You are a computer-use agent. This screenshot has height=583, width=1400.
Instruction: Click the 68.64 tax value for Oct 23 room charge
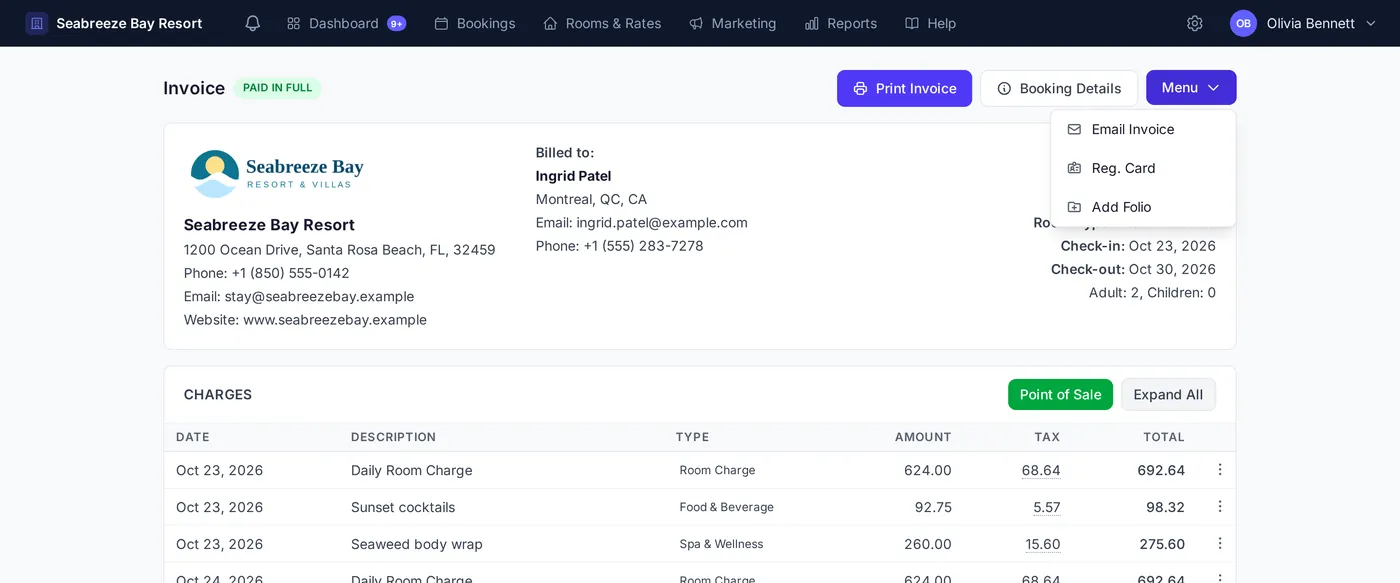[1041, 470]
